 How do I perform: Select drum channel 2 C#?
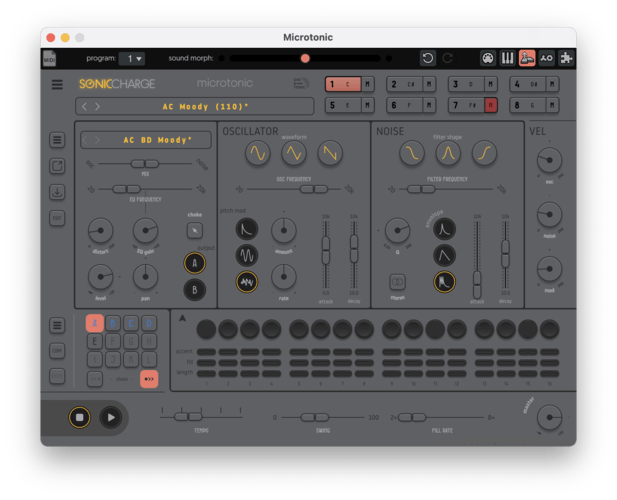coord(405,84)
